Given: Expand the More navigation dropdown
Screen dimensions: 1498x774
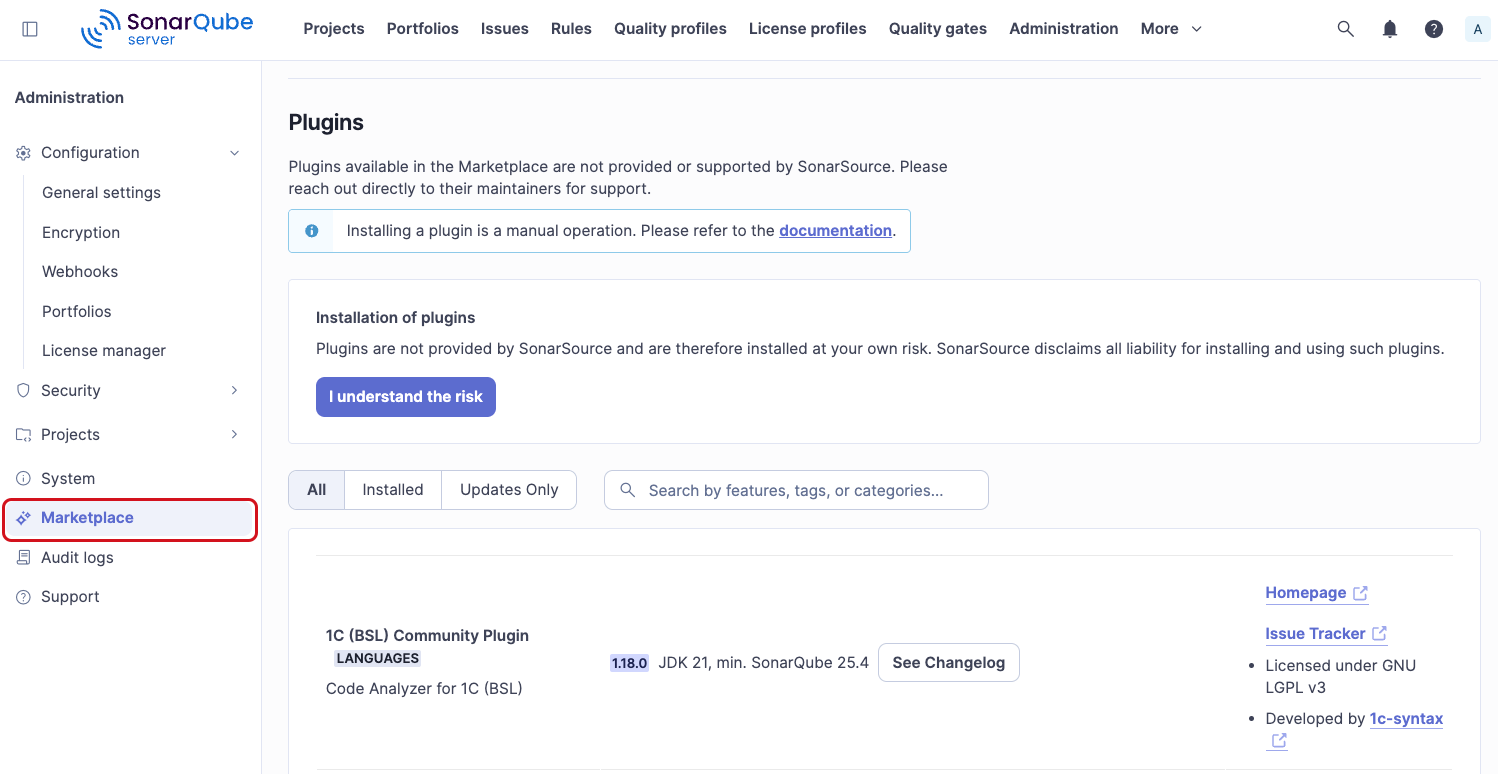Looking at the screenshot, I should (x=1169, y=28).
